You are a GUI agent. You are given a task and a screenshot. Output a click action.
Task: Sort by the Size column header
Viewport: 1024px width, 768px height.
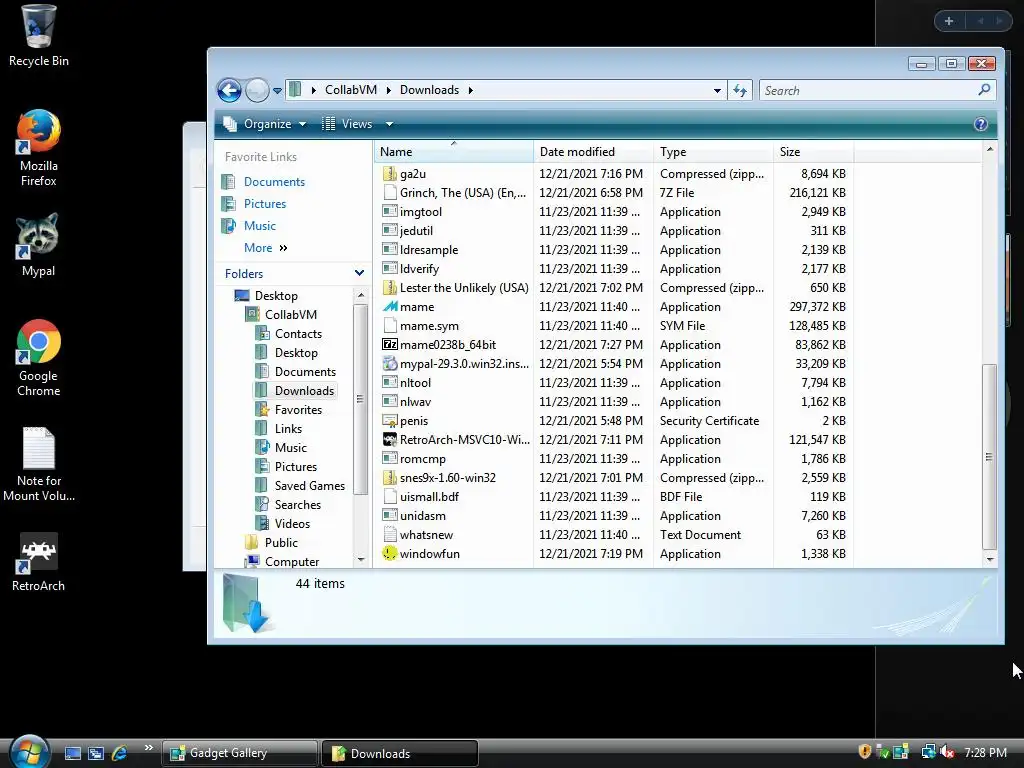coord(813,152)
